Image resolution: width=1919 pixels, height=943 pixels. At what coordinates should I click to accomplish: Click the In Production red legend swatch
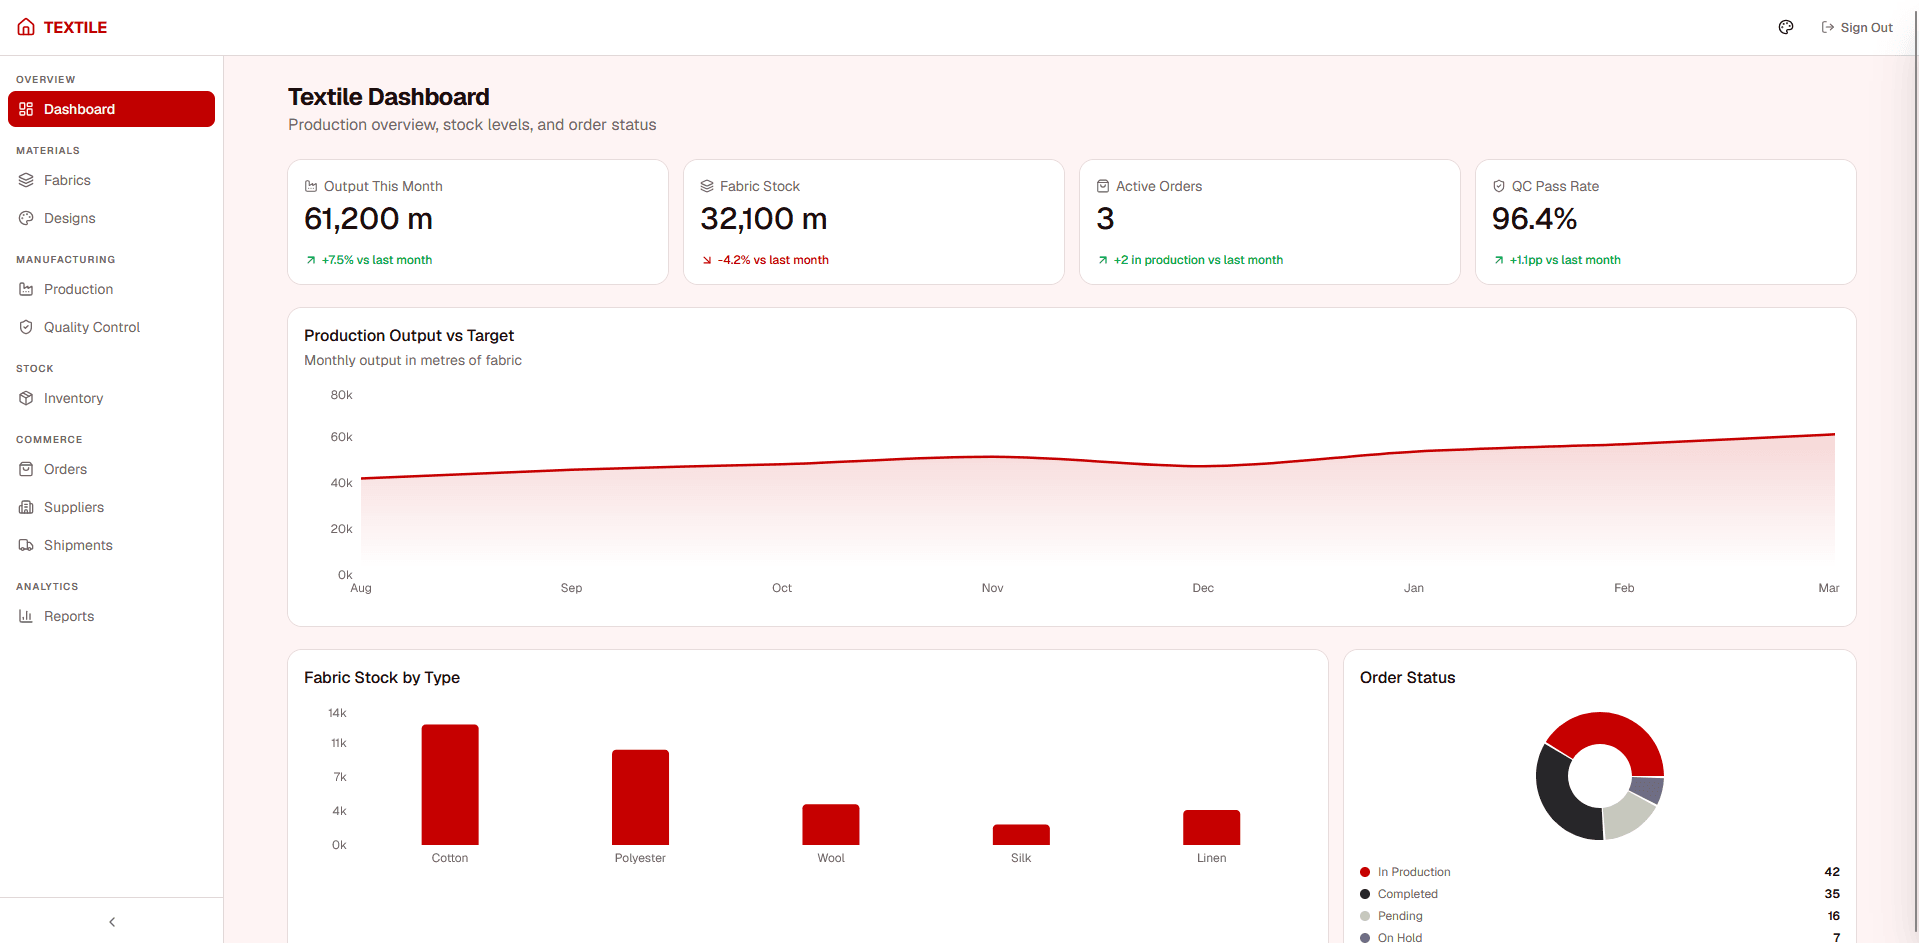point(1365,872)
